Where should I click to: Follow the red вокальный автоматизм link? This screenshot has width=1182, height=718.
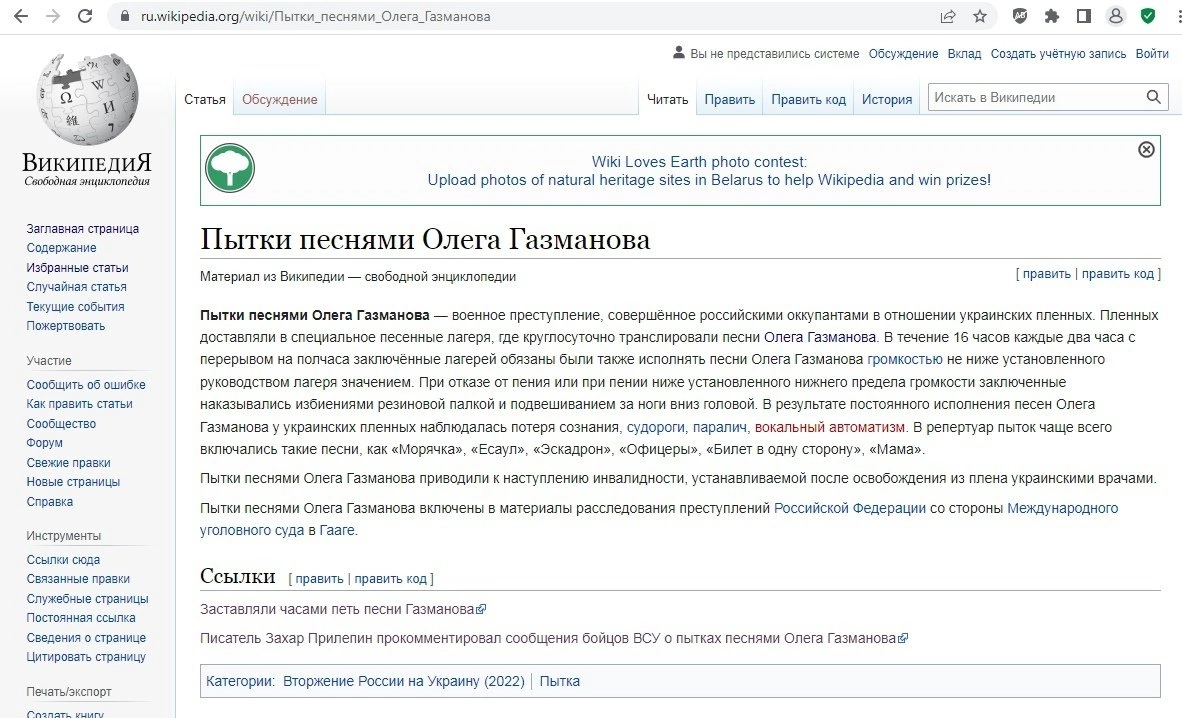pyautogui.click(x=829, y=428)
